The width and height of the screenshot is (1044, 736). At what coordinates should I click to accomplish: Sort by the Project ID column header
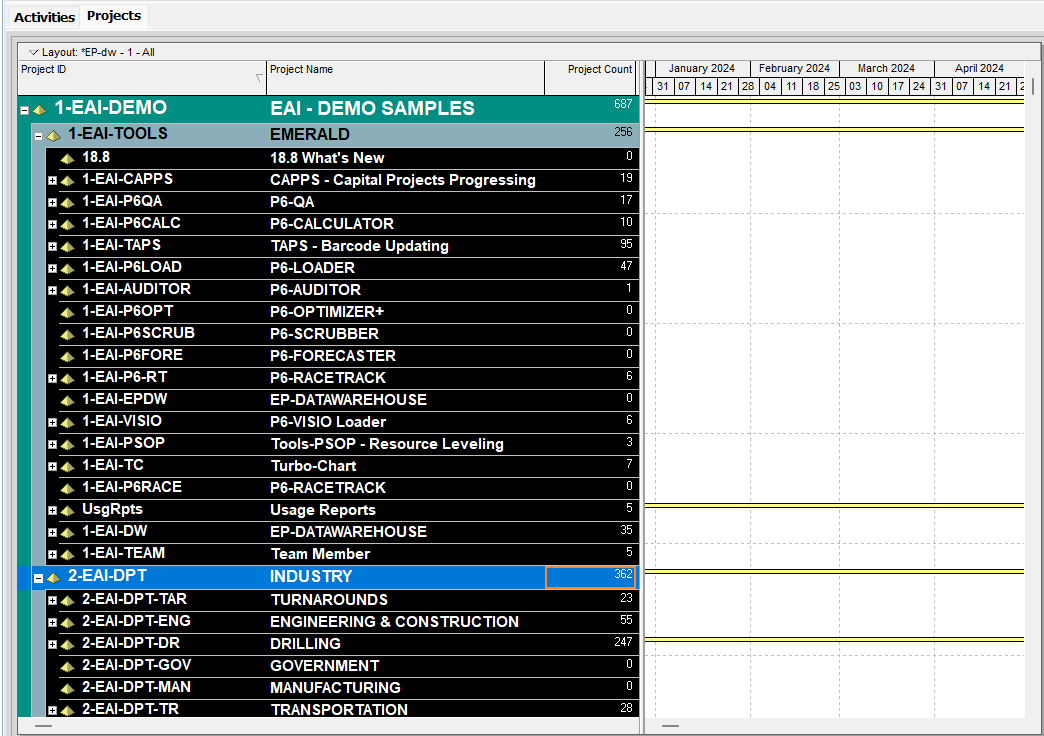pos(142,77)
